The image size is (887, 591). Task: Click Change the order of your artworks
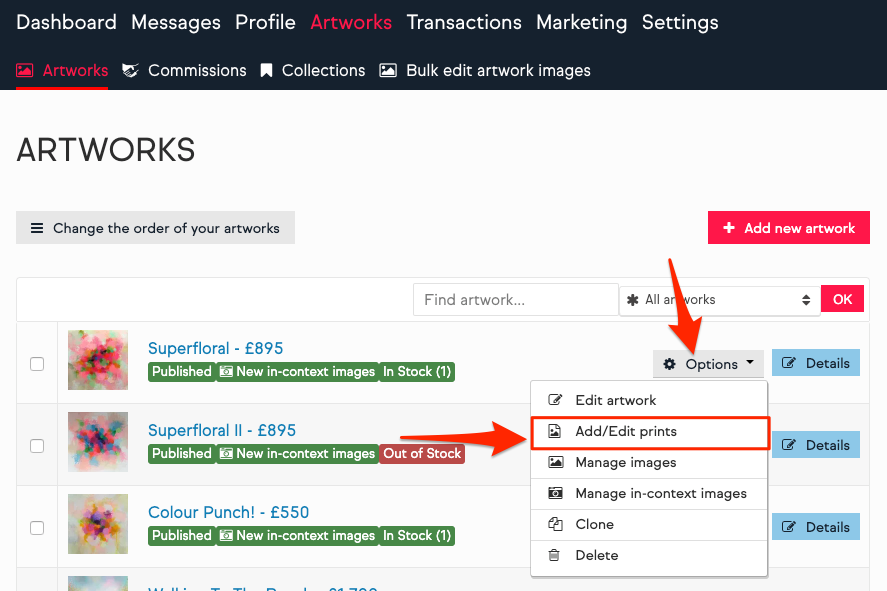point(155,227)
